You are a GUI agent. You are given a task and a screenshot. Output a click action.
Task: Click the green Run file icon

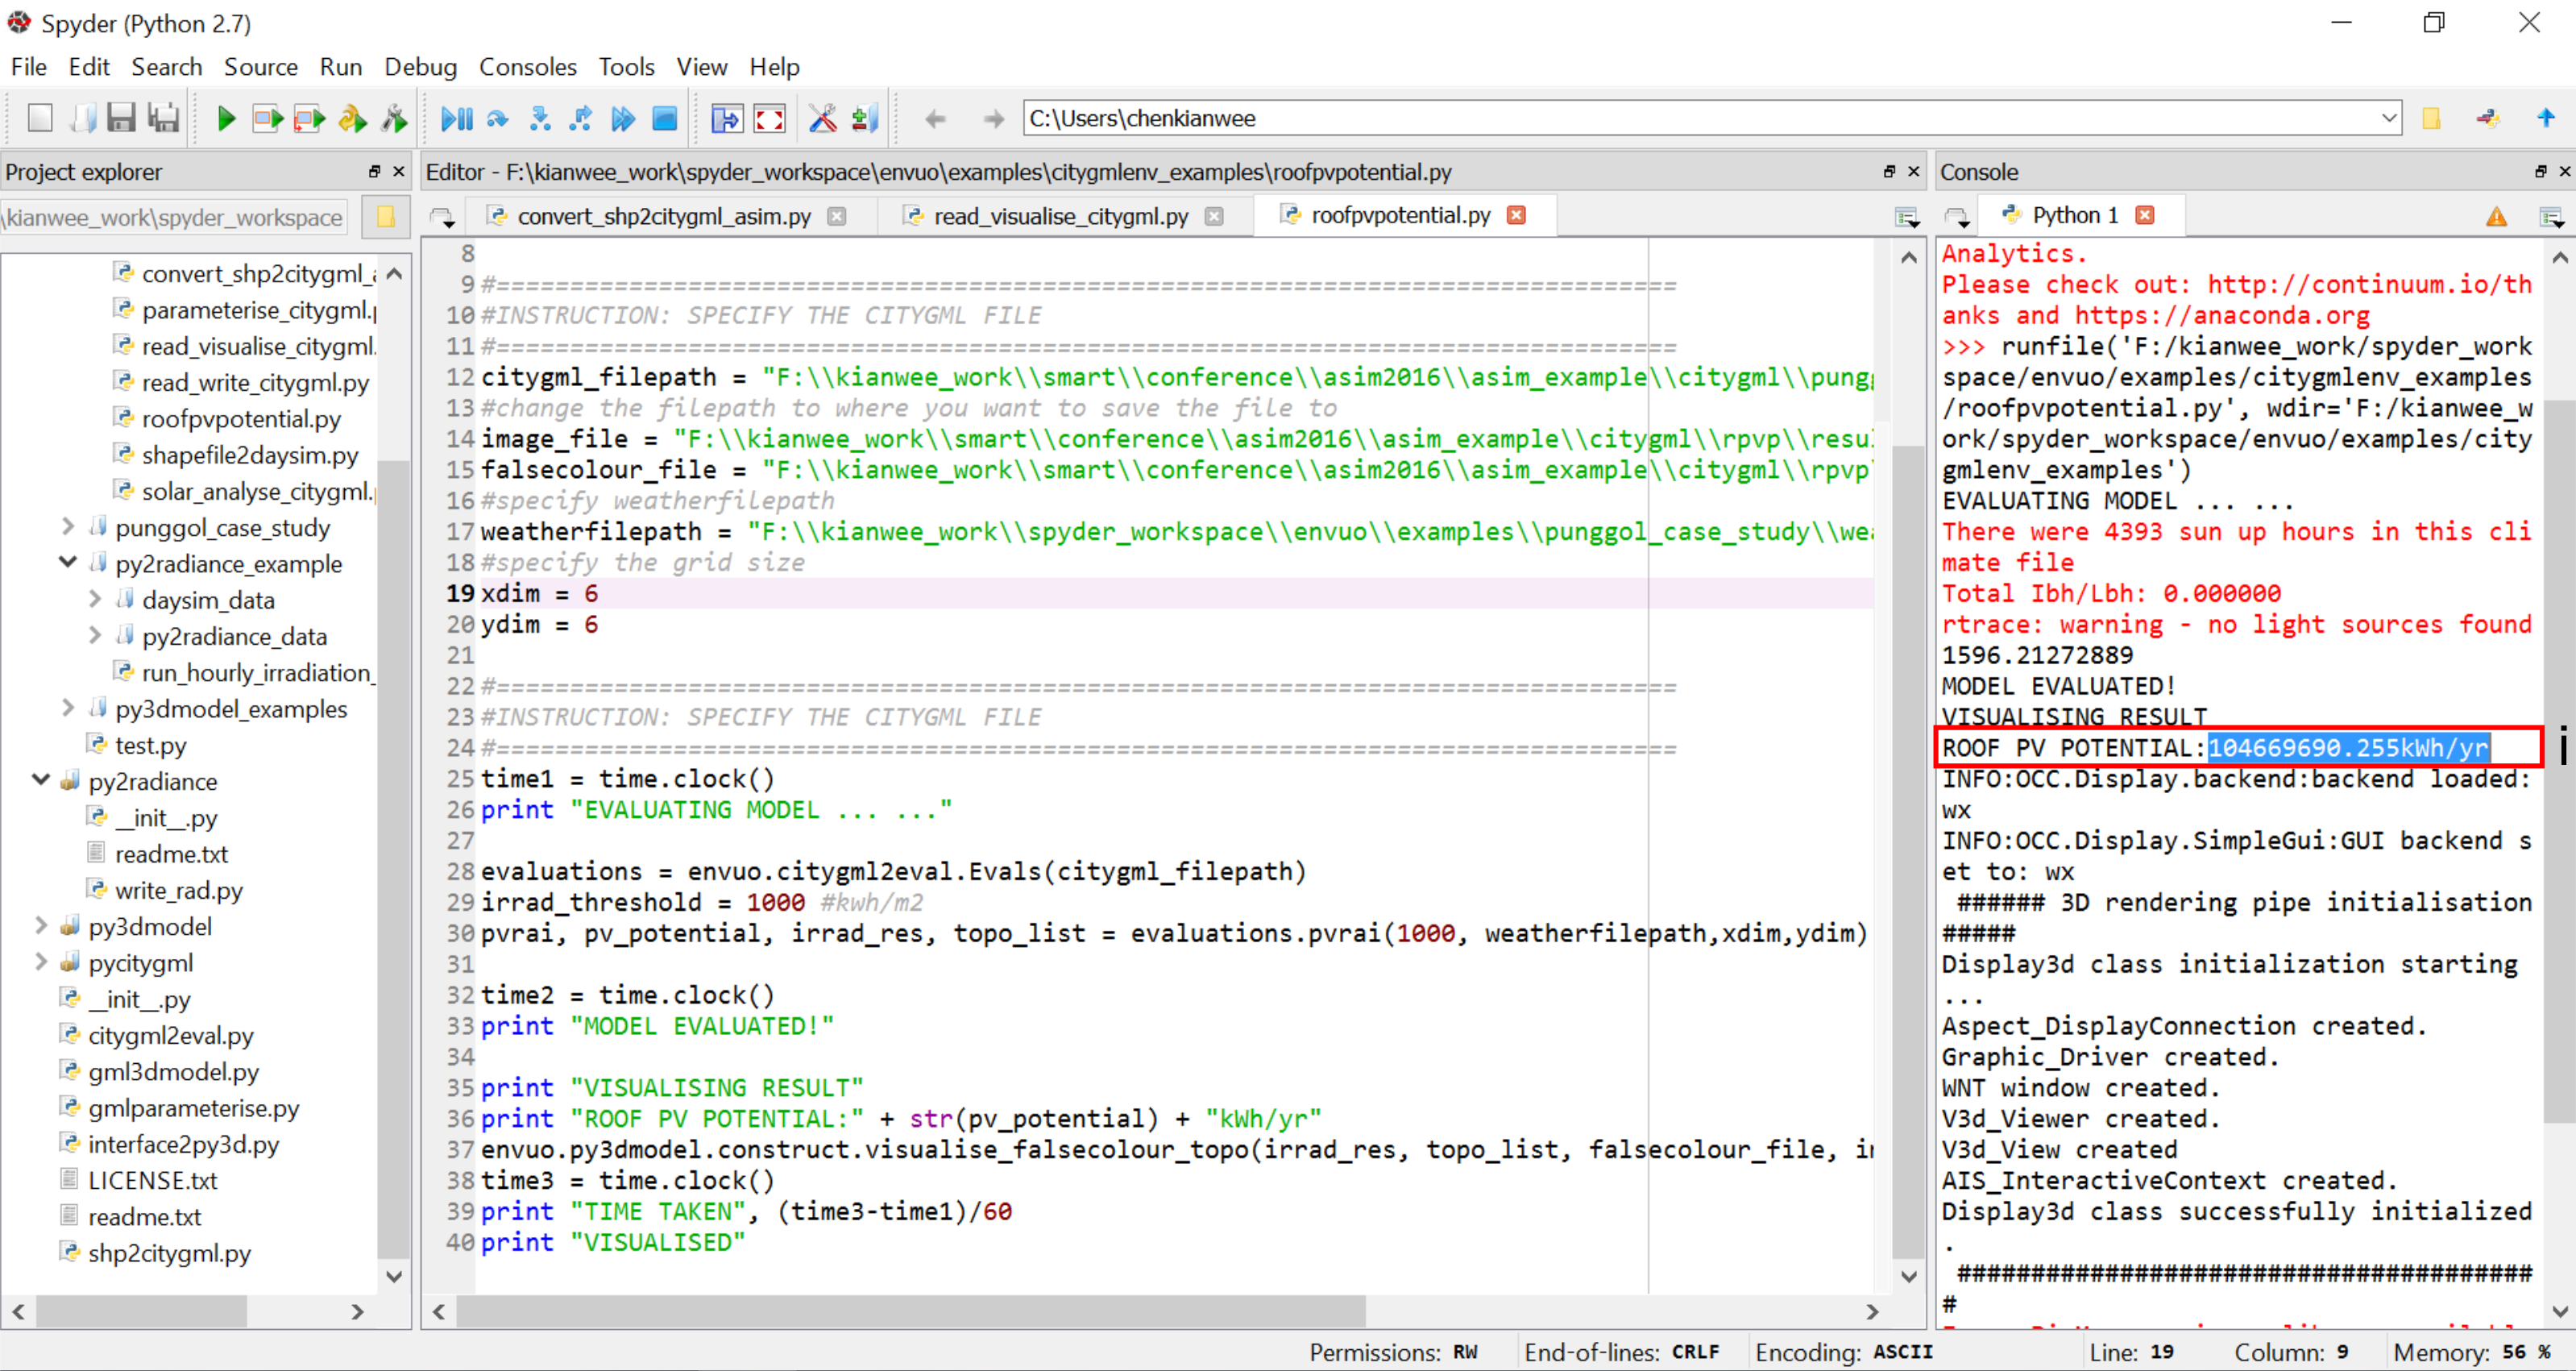point(226,119)
